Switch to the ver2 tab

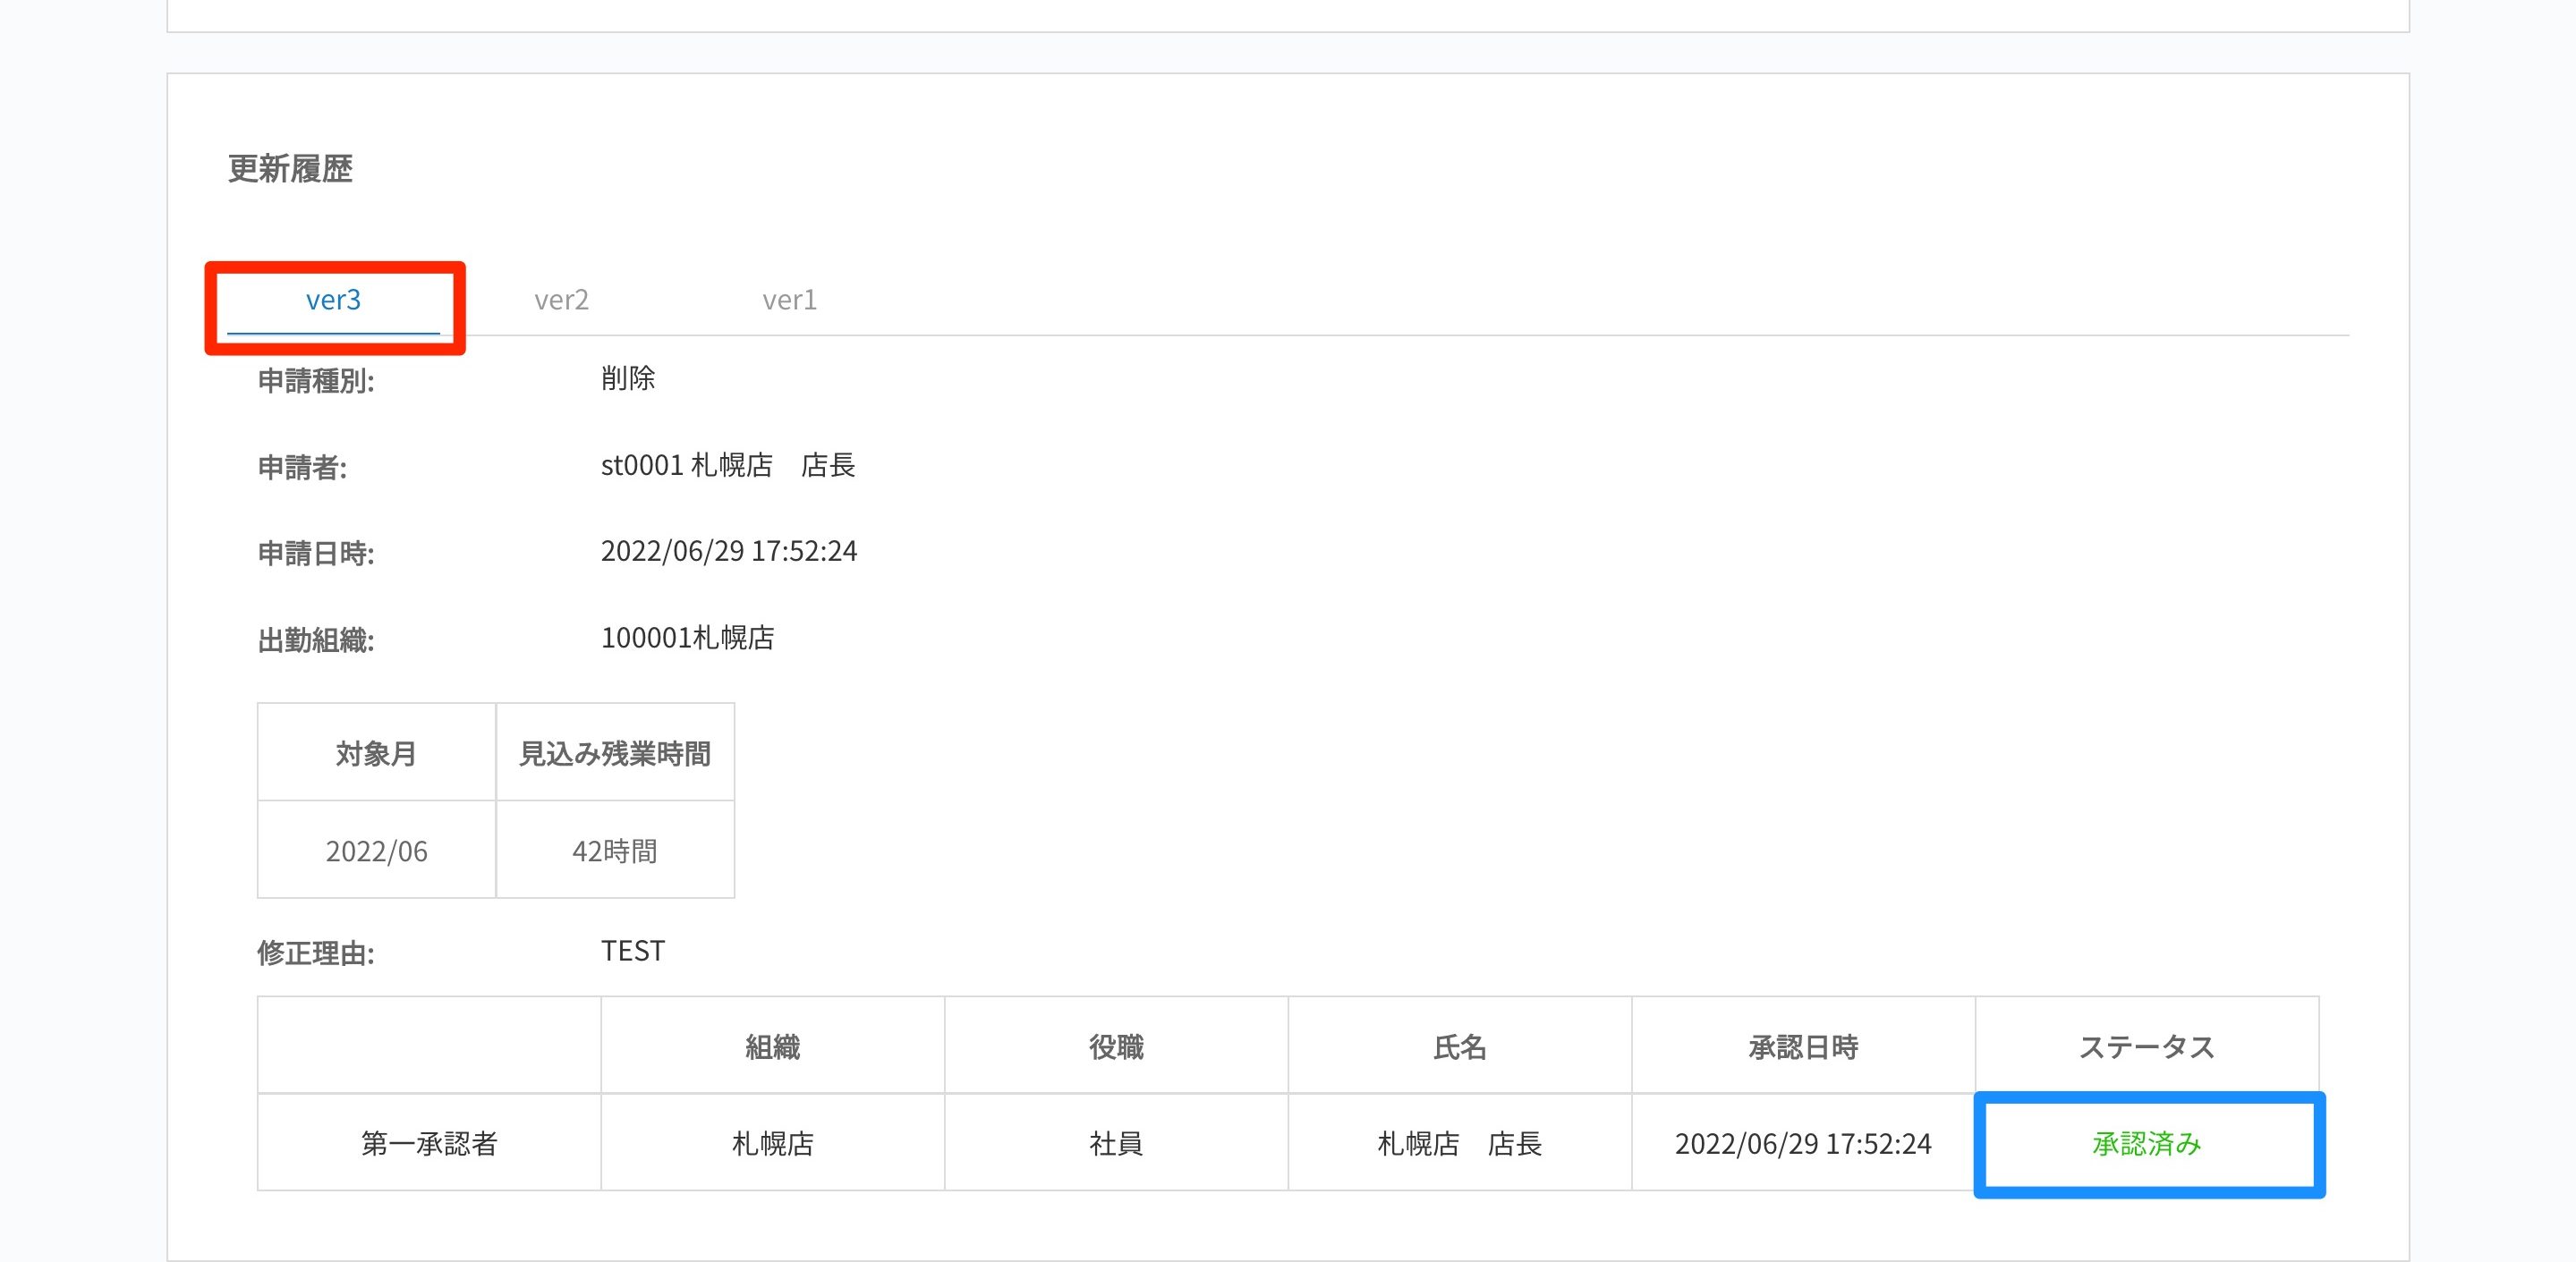pos(561,300)
